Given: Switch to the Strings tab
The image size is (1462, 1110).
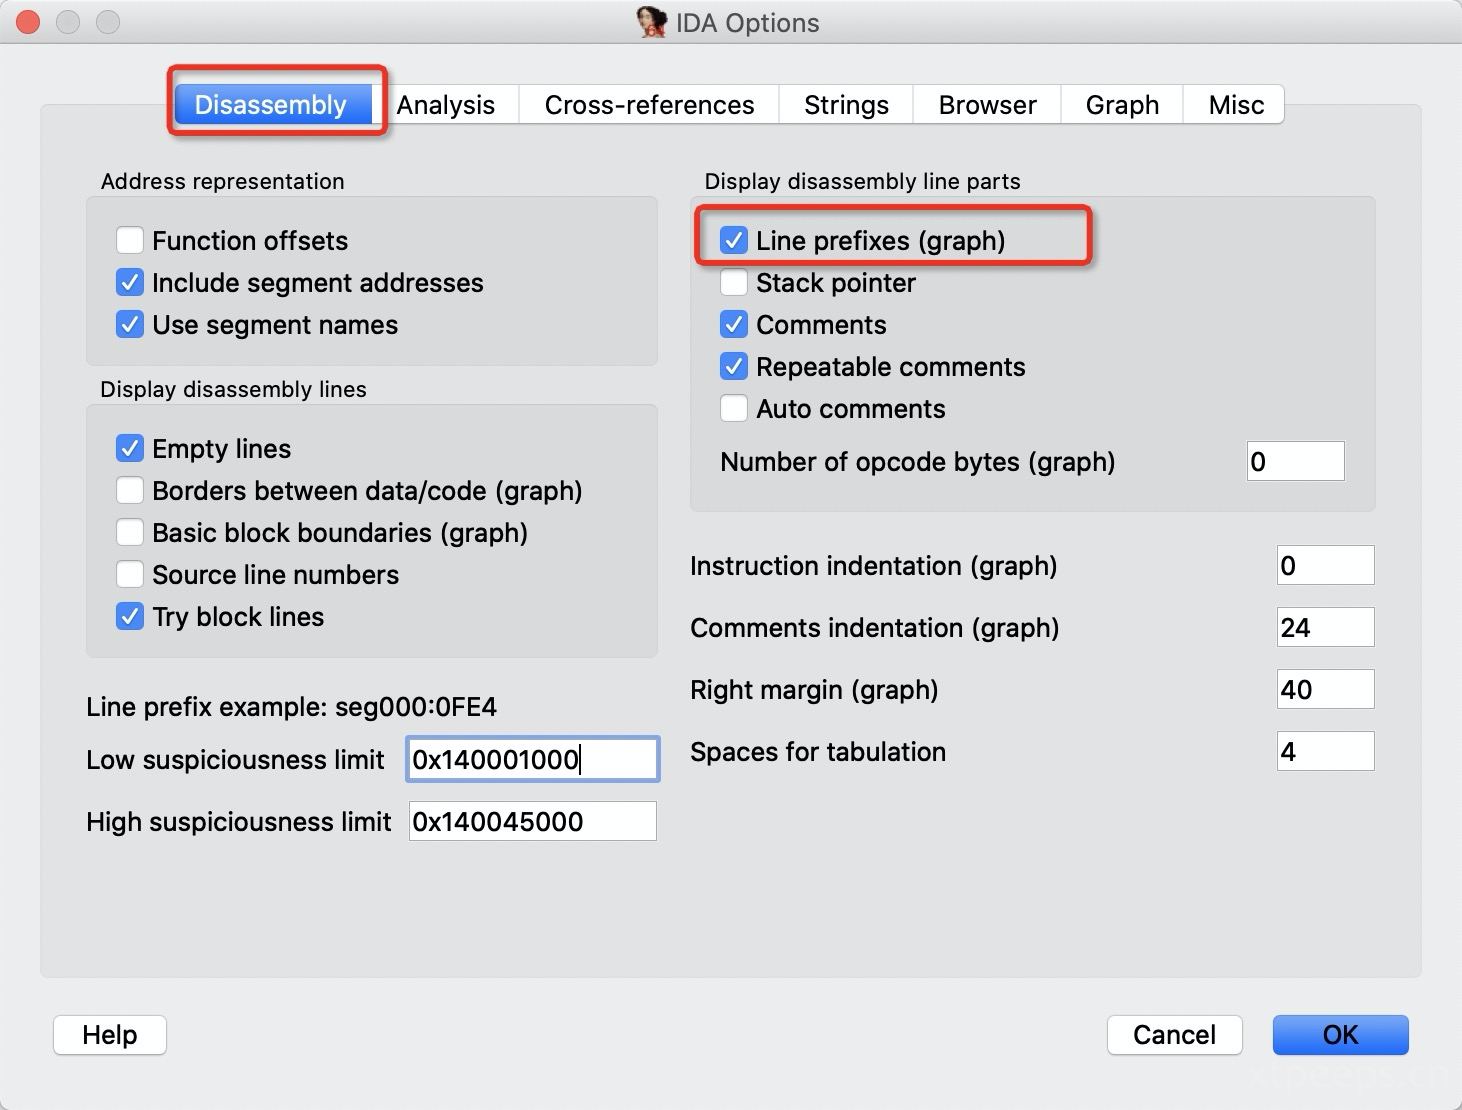Looking at the screenshot, I should pyautogui.click(x=846, y=105).
